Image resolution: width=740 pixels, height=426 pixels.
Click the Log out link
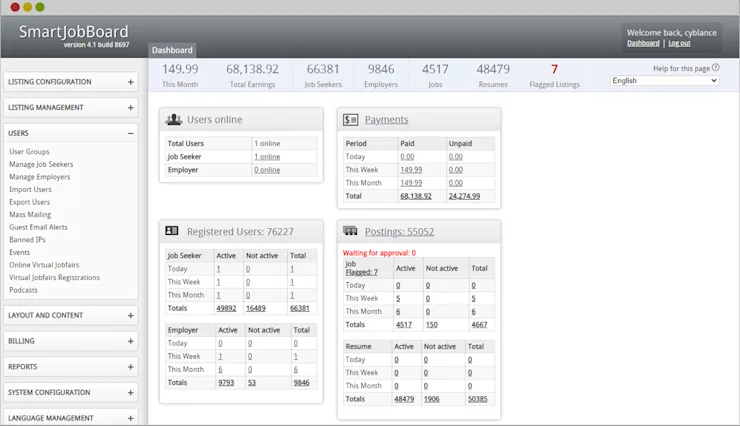tap(679, 43)
